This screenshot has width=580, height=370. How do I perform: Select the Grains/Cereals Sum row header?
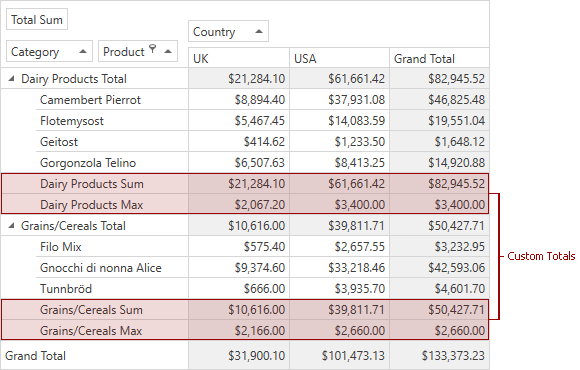pos(112,309)
